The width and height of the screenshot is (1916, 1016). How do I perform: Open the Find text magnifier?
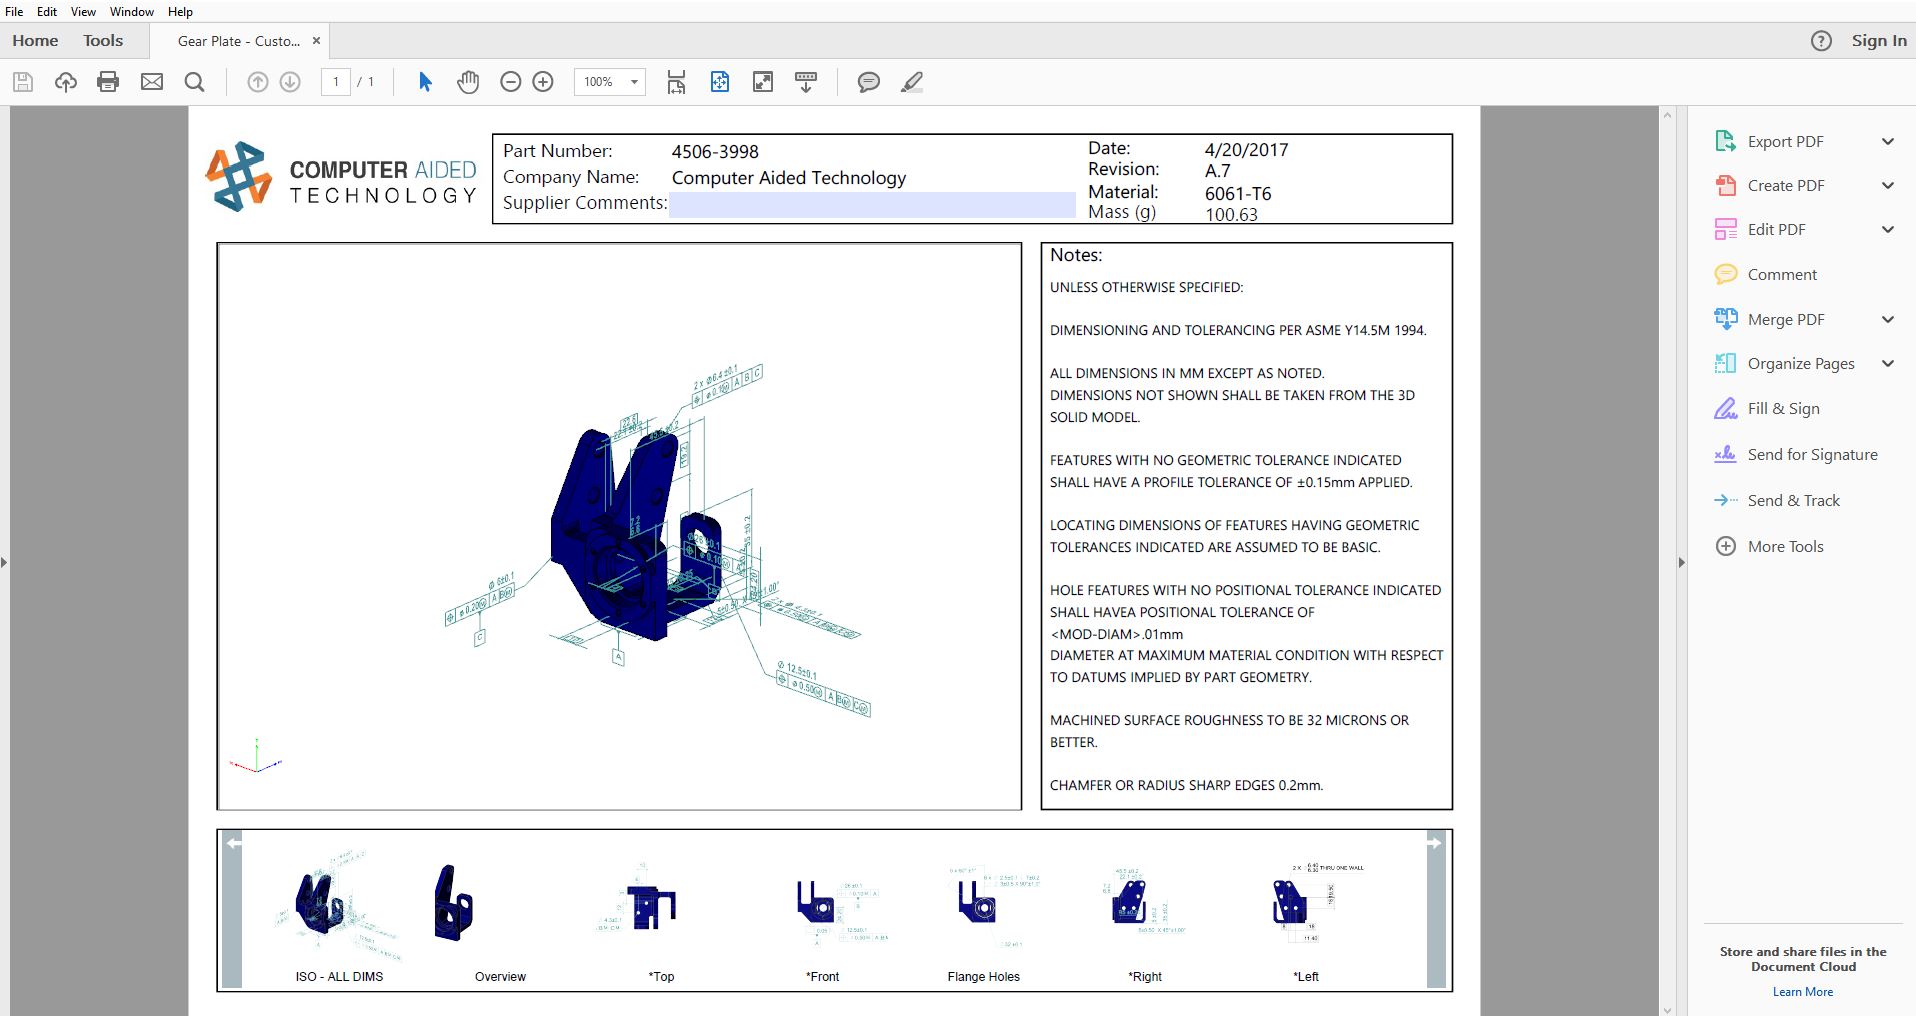pos(195,82)
